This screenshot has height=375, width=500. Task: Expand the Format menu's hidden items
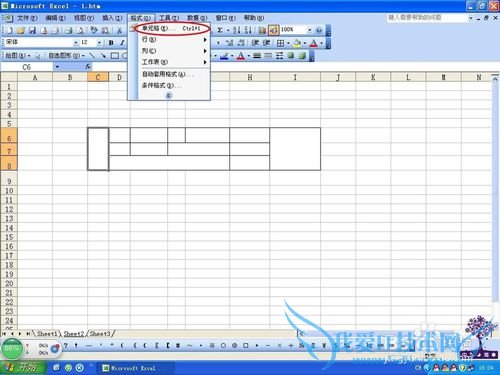click(x=169, y=95)
